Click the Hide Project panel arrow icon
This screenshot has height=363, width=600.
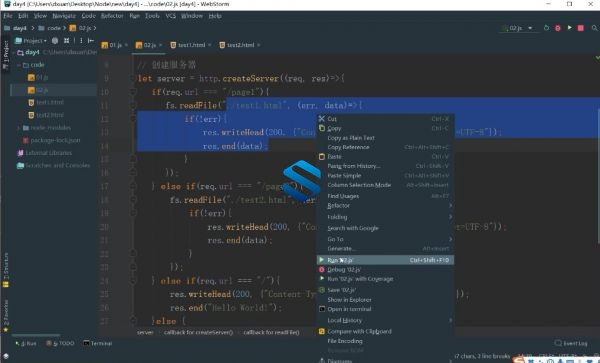(91, 41)
